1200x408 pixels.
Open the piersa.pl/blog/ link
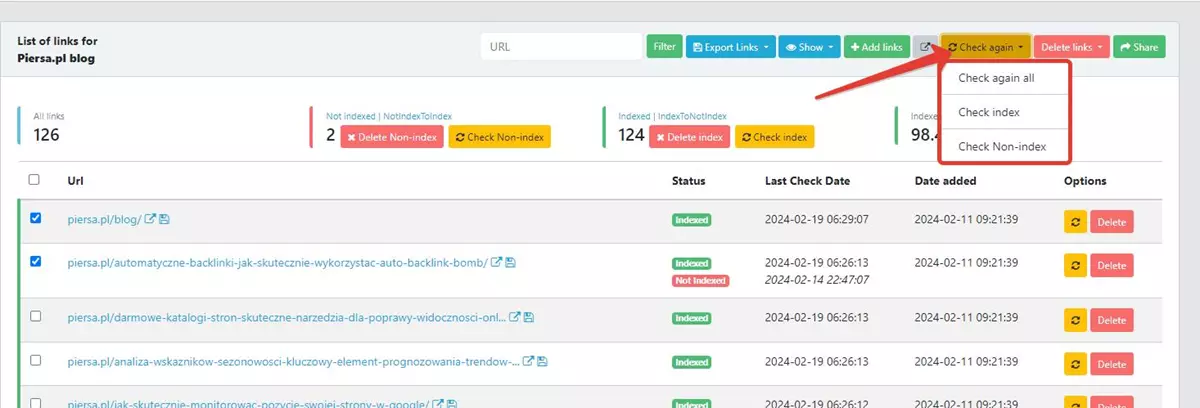click(x=104, y=219)
